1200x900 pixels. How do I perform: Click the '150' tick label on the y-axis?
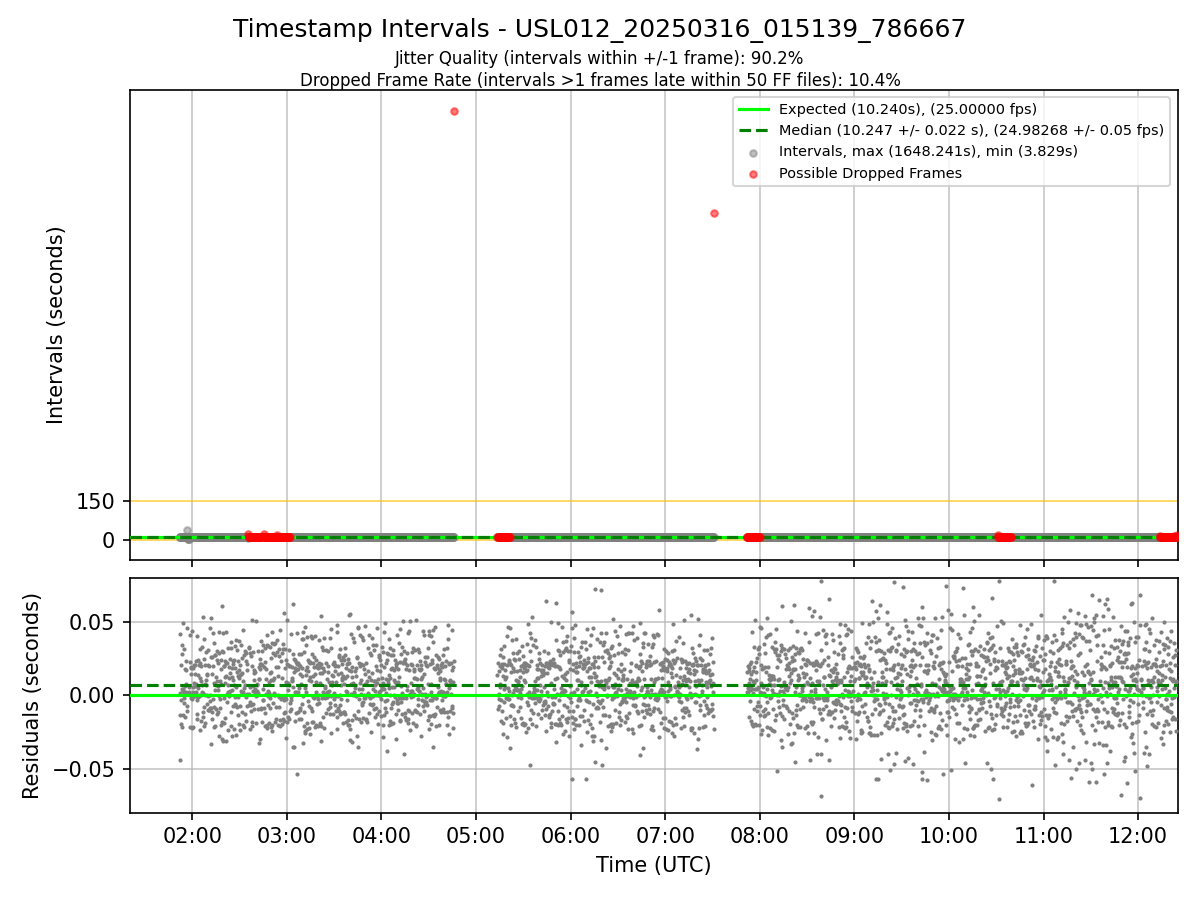click(x=96, y=502)
